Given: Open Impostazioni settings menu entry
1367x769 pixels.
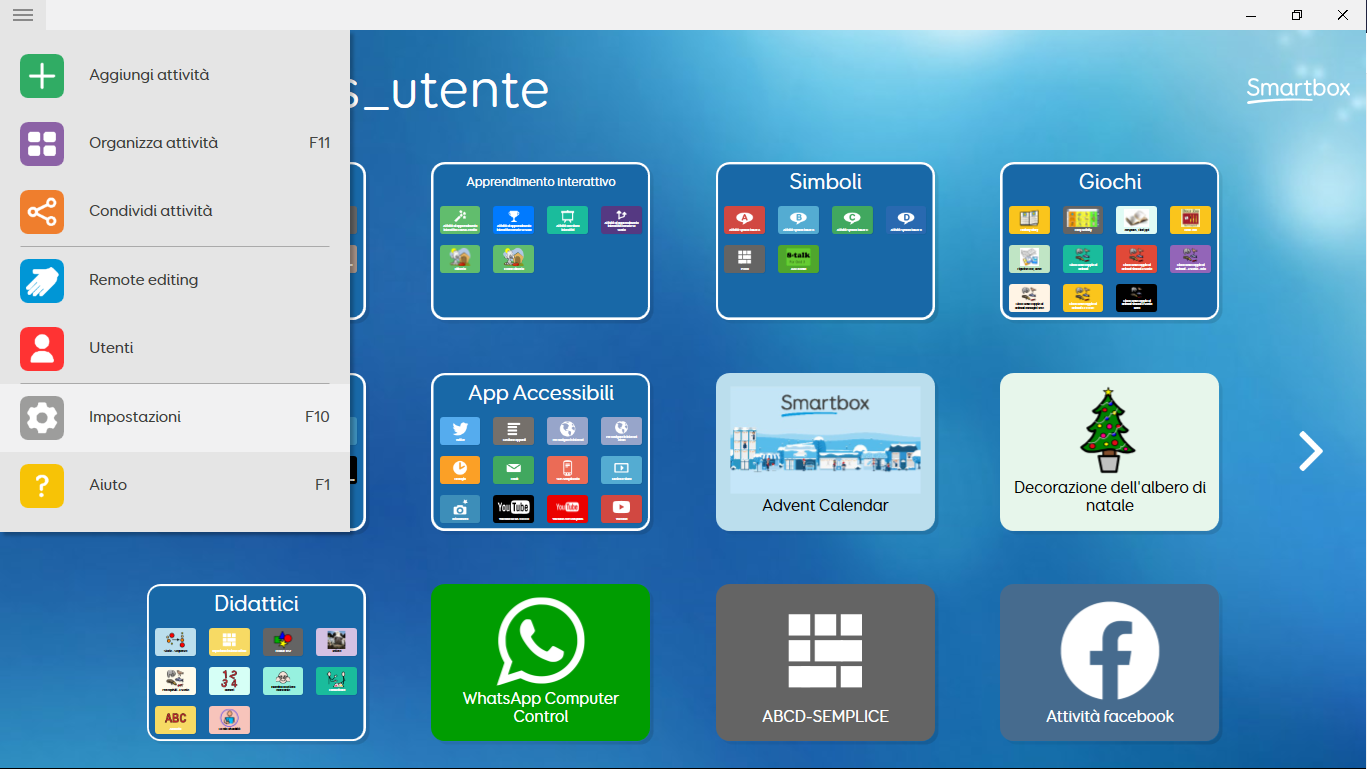Looking at the screenshot, I should [x=175, y=417].
